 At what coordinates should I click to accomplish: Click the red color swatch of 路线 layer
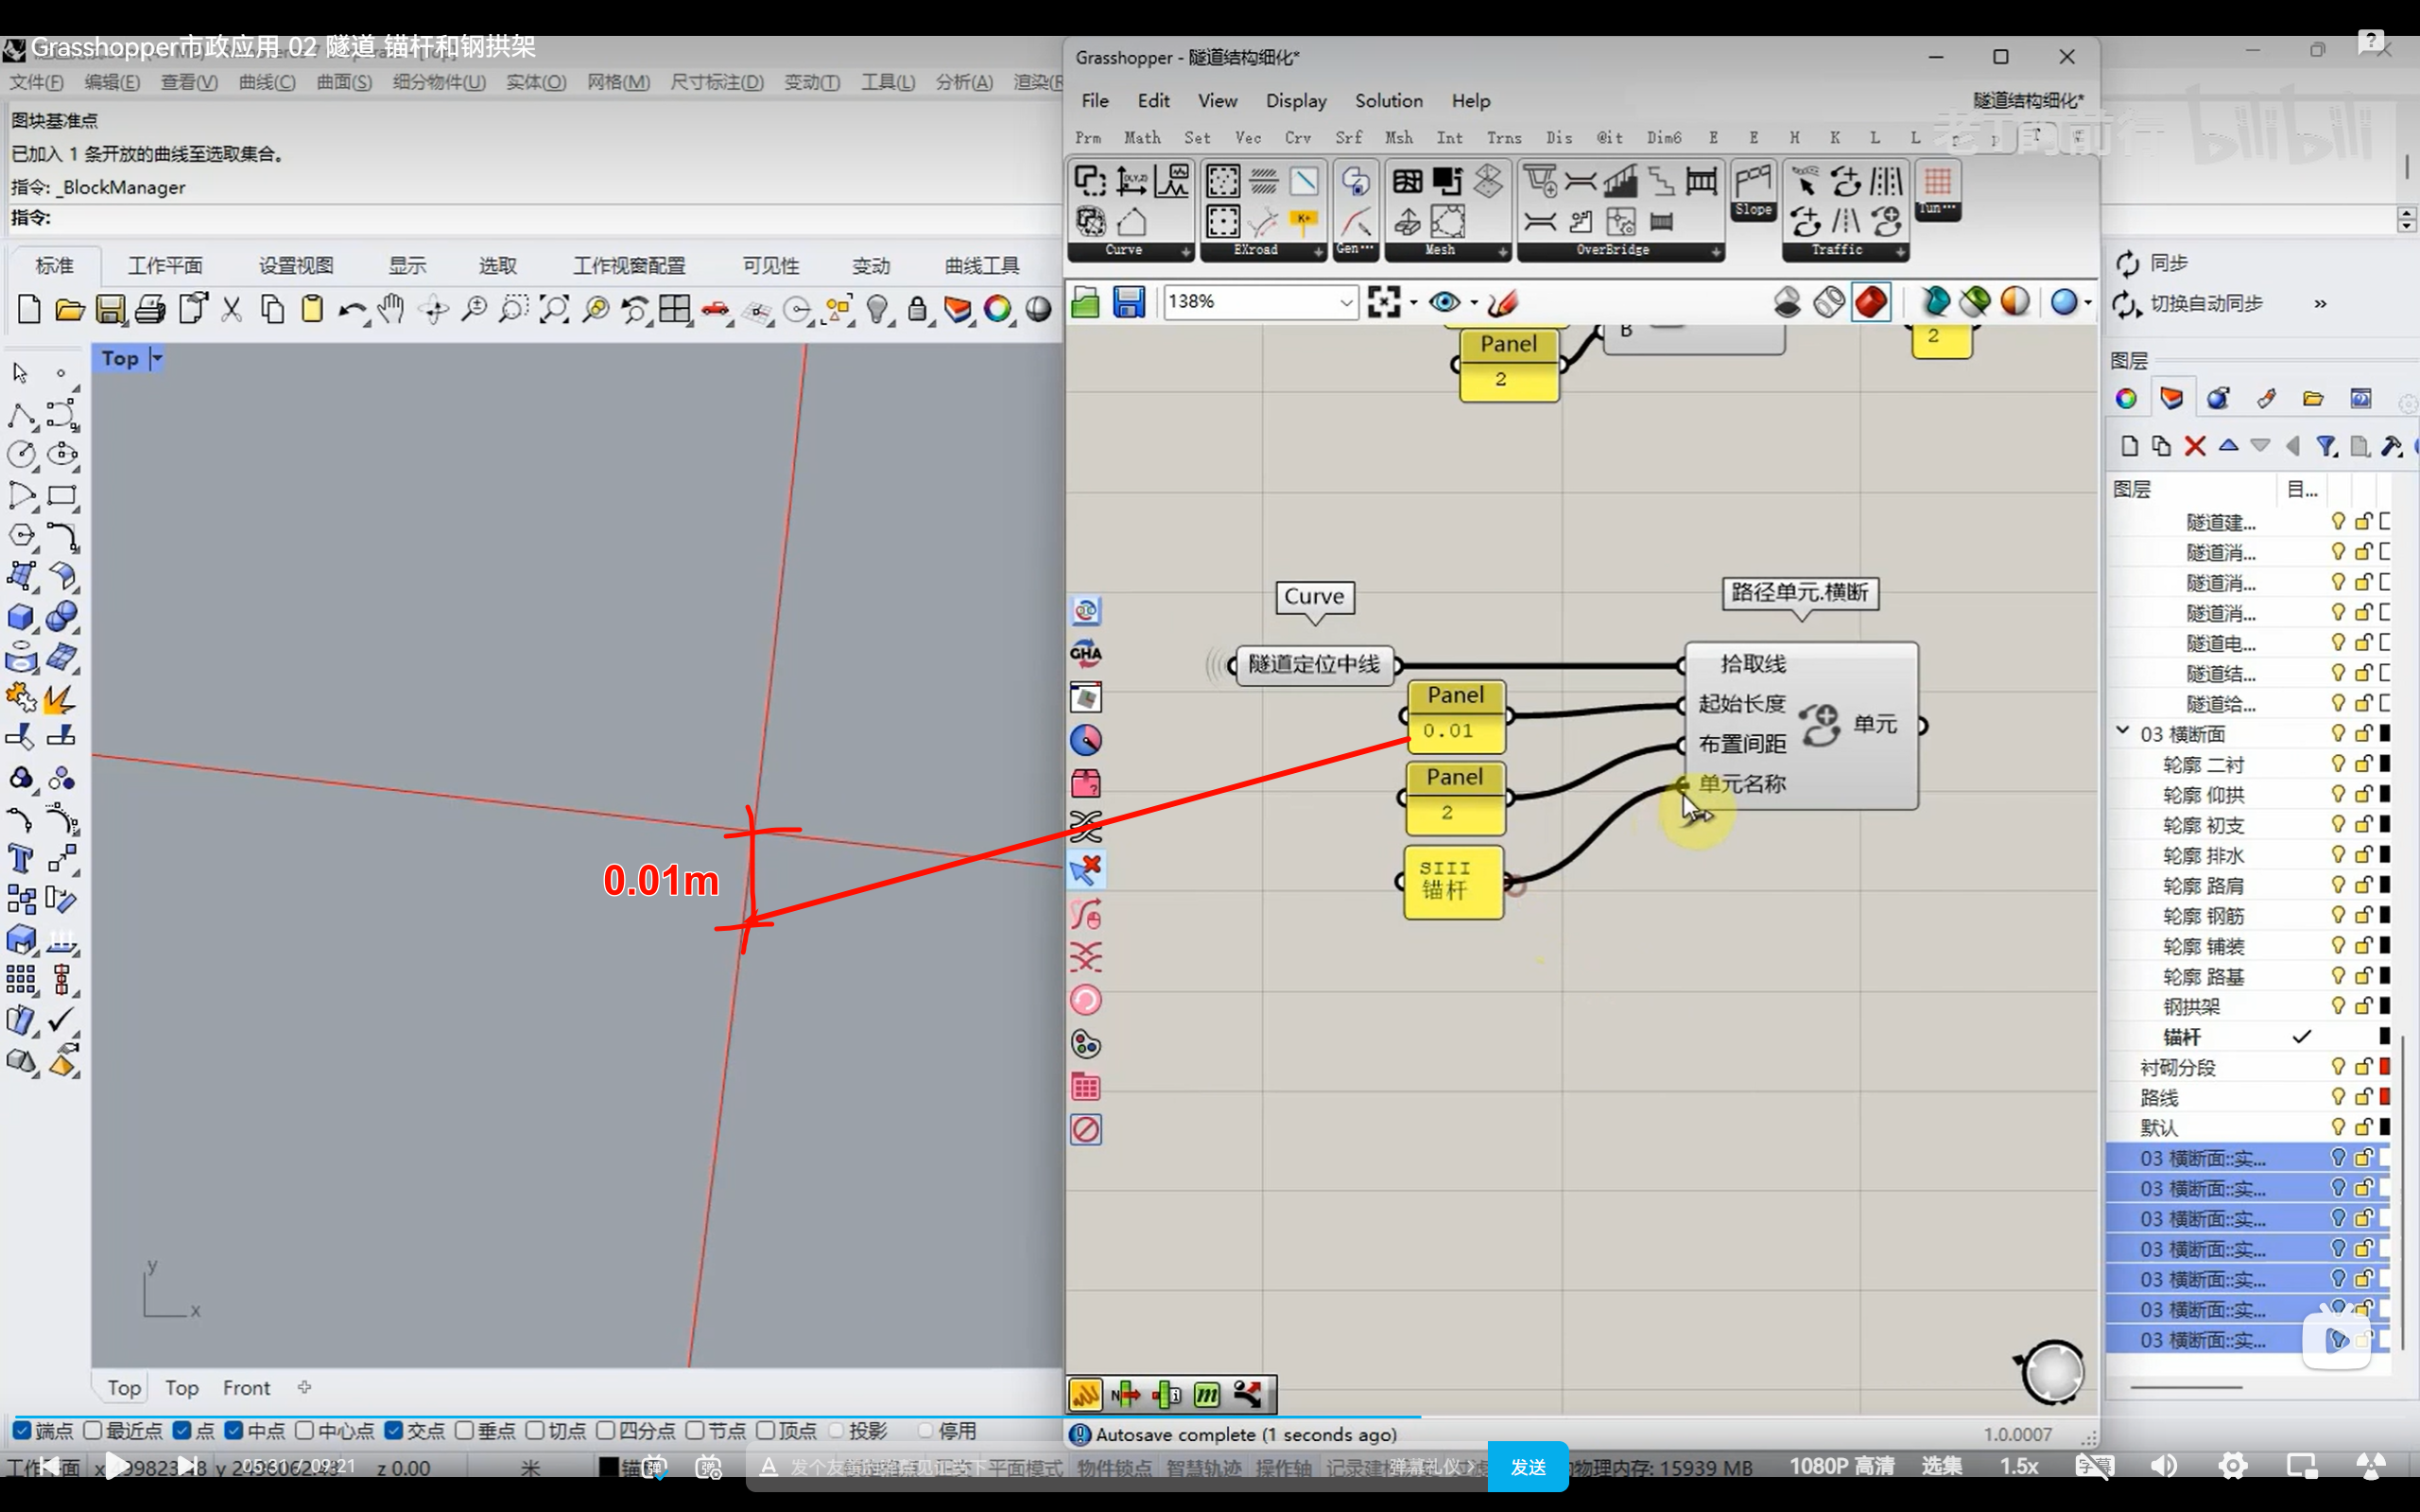click(x=2385, y=1097)
